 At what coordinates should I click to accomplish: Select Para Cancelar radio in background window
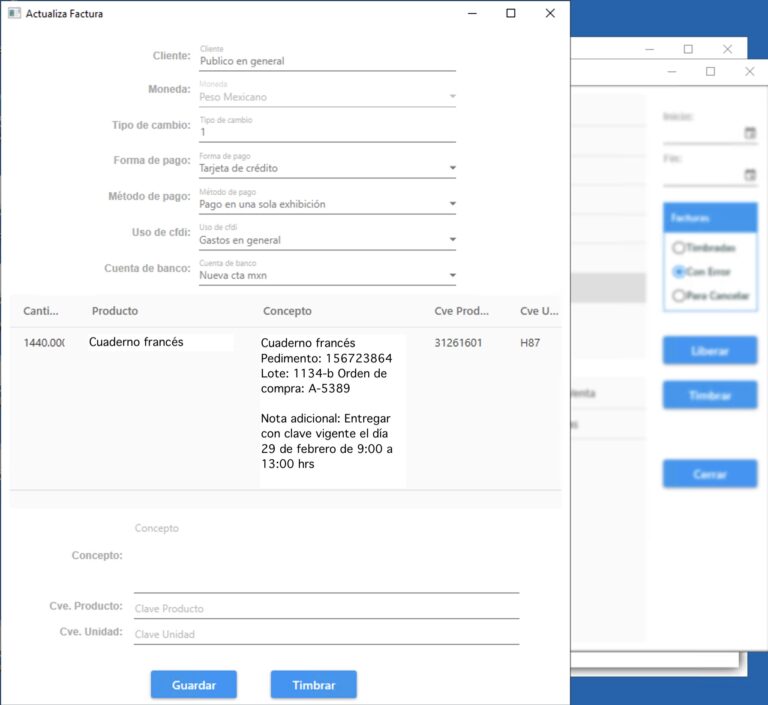[678, 295]
